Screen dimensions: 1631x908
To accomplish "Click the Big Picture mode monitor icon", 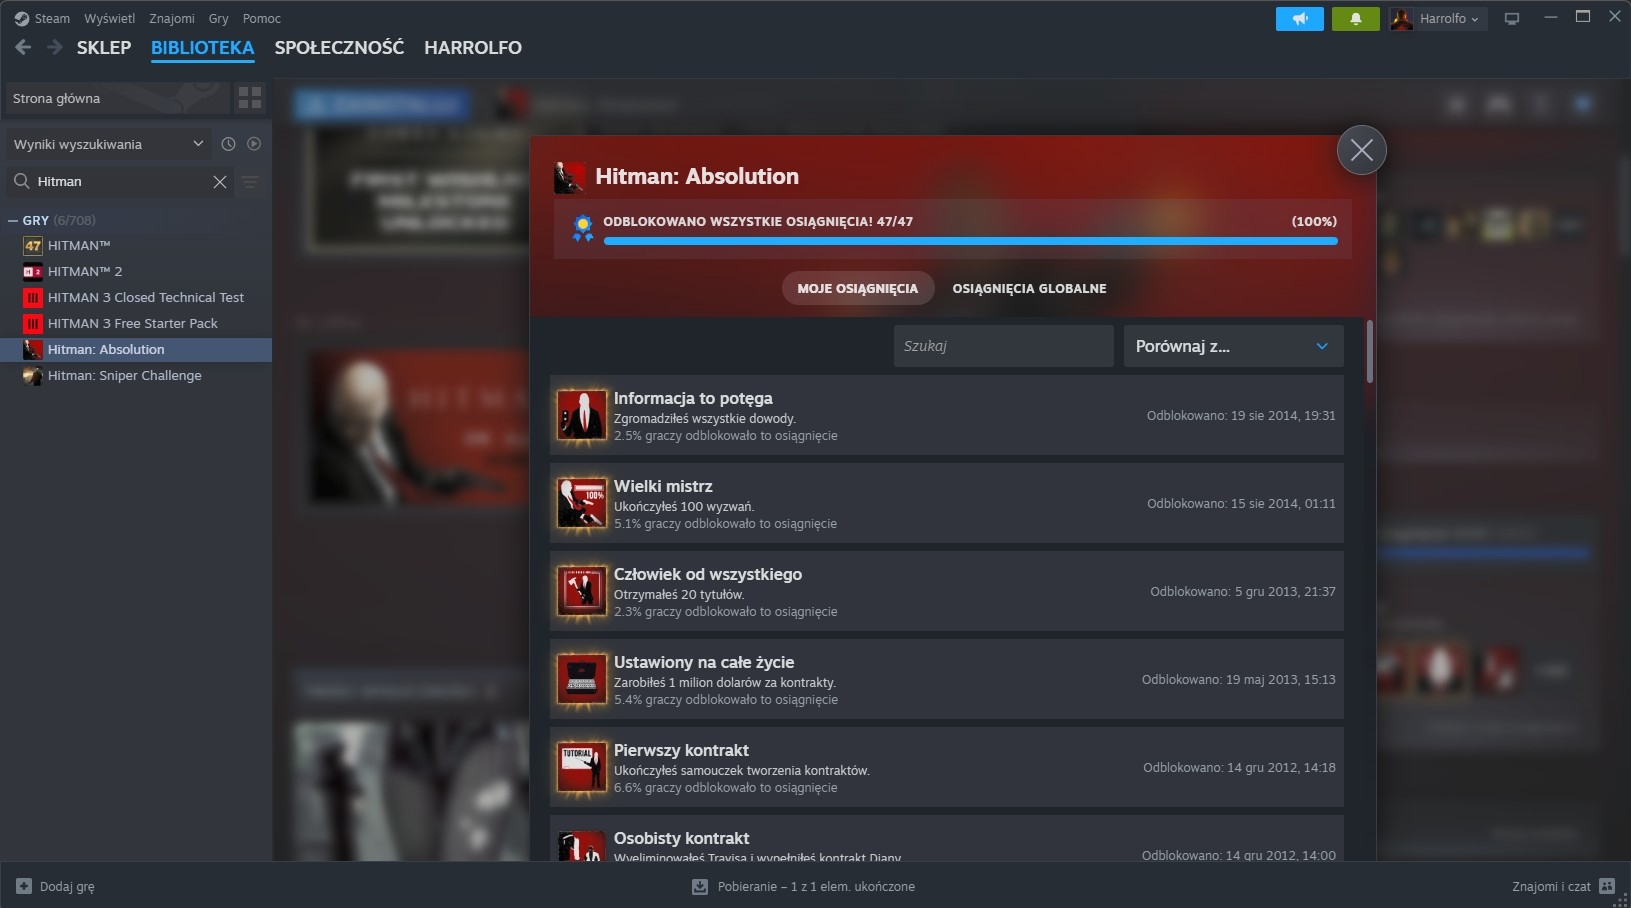I will 1512,19.
